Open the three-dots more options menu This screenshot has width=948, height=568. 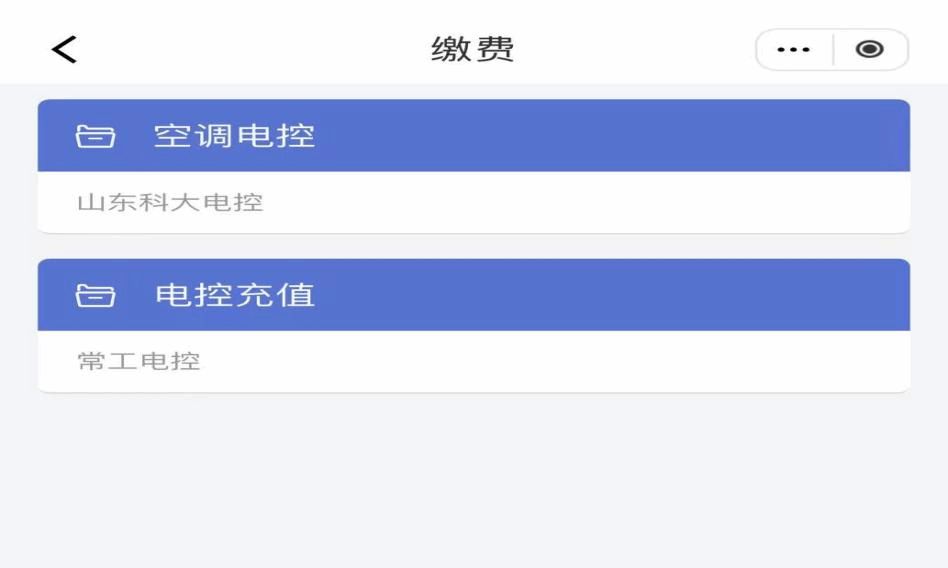793,50
